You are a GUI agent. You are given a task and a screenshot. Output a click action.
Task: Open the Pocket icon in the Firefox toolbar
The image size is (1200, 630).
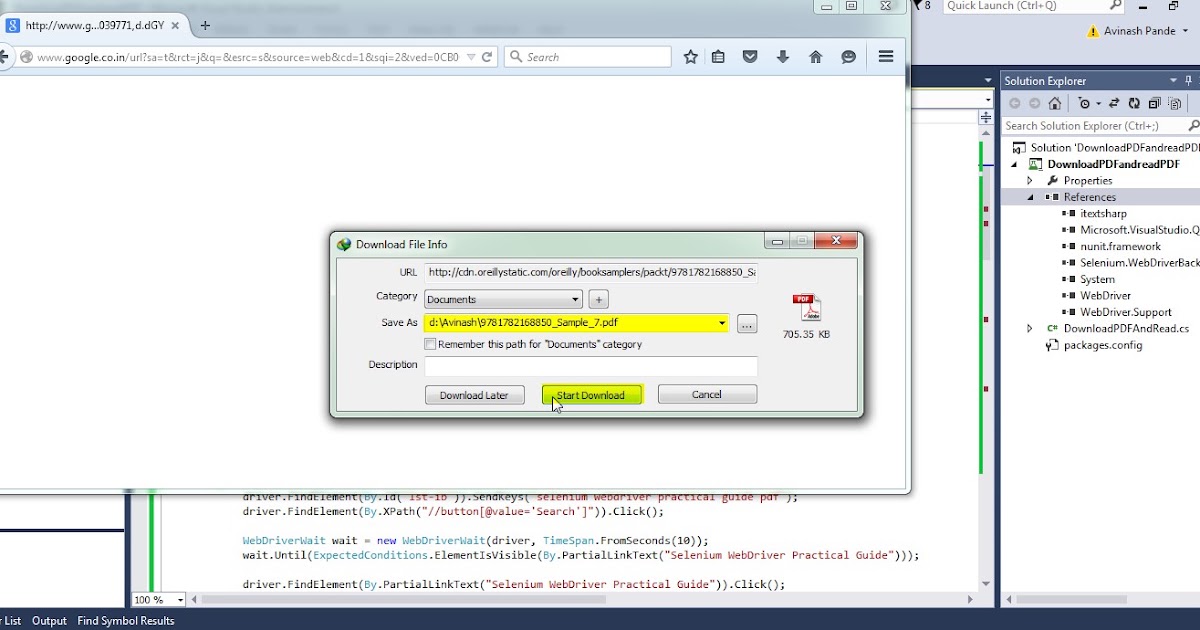tap(750, 57)
